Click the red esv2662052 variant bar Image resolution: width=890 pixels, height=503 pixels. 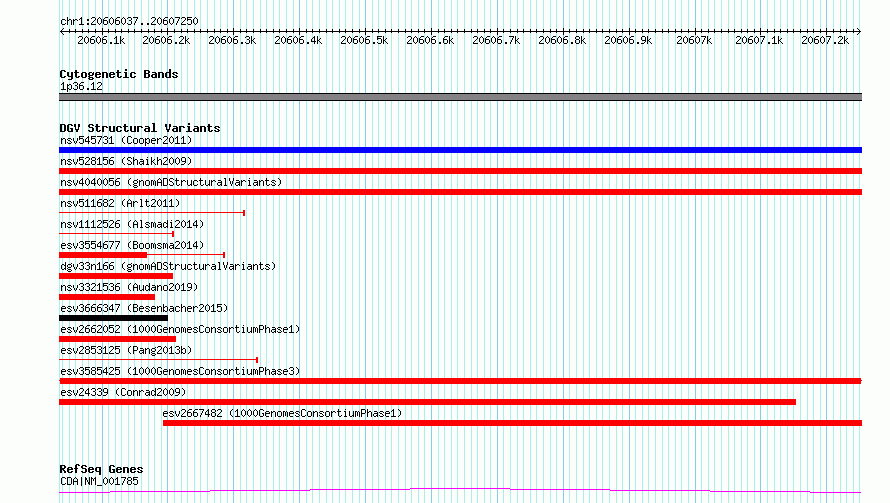pyautogui.click(x=117, y=339)
